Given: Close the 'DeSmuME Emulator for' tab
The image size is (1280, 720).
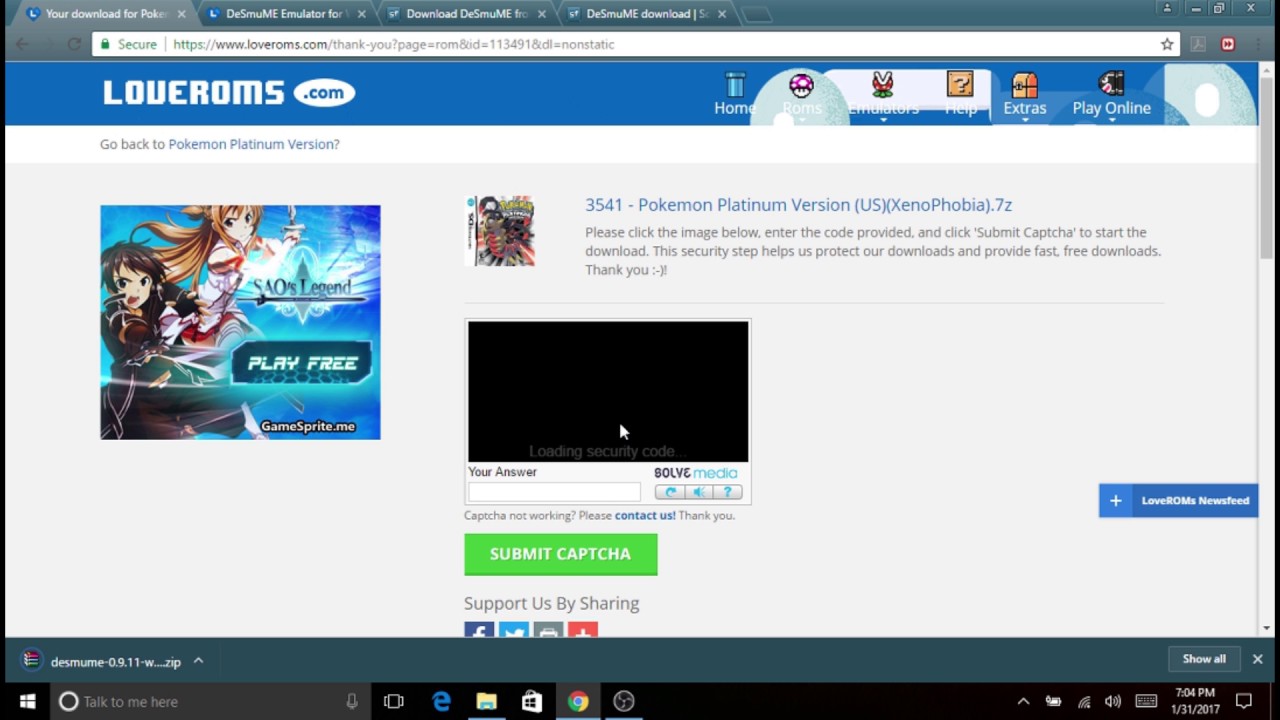Looking at the screenshot, I should 361,14.
